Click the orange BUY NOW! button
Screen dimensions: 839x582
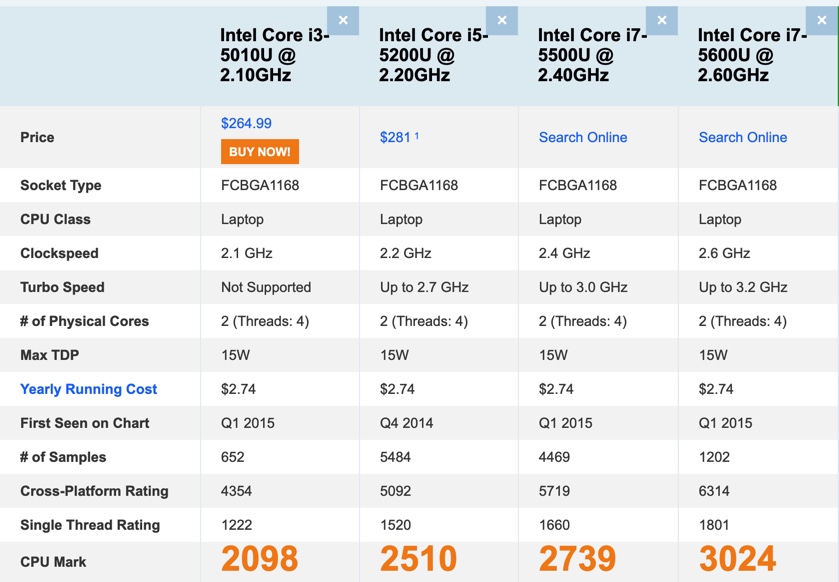click(260, 152)
